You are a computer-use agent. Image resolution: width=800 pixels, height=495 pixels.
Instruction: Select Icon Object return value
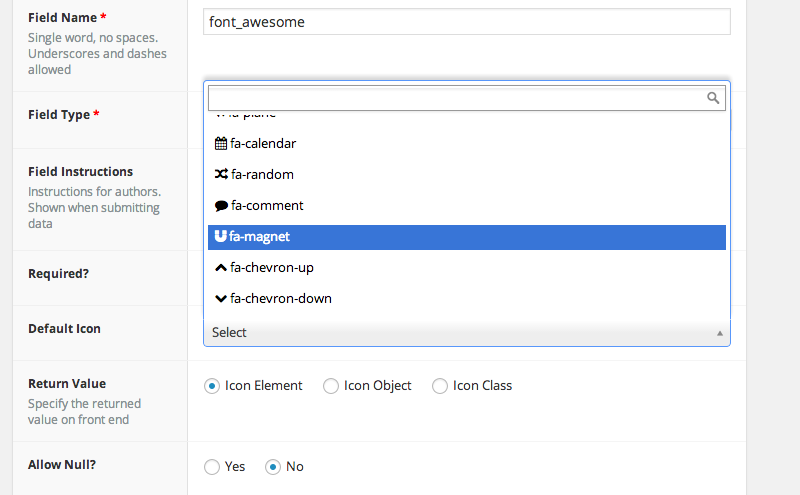click(x=331, y=386)
